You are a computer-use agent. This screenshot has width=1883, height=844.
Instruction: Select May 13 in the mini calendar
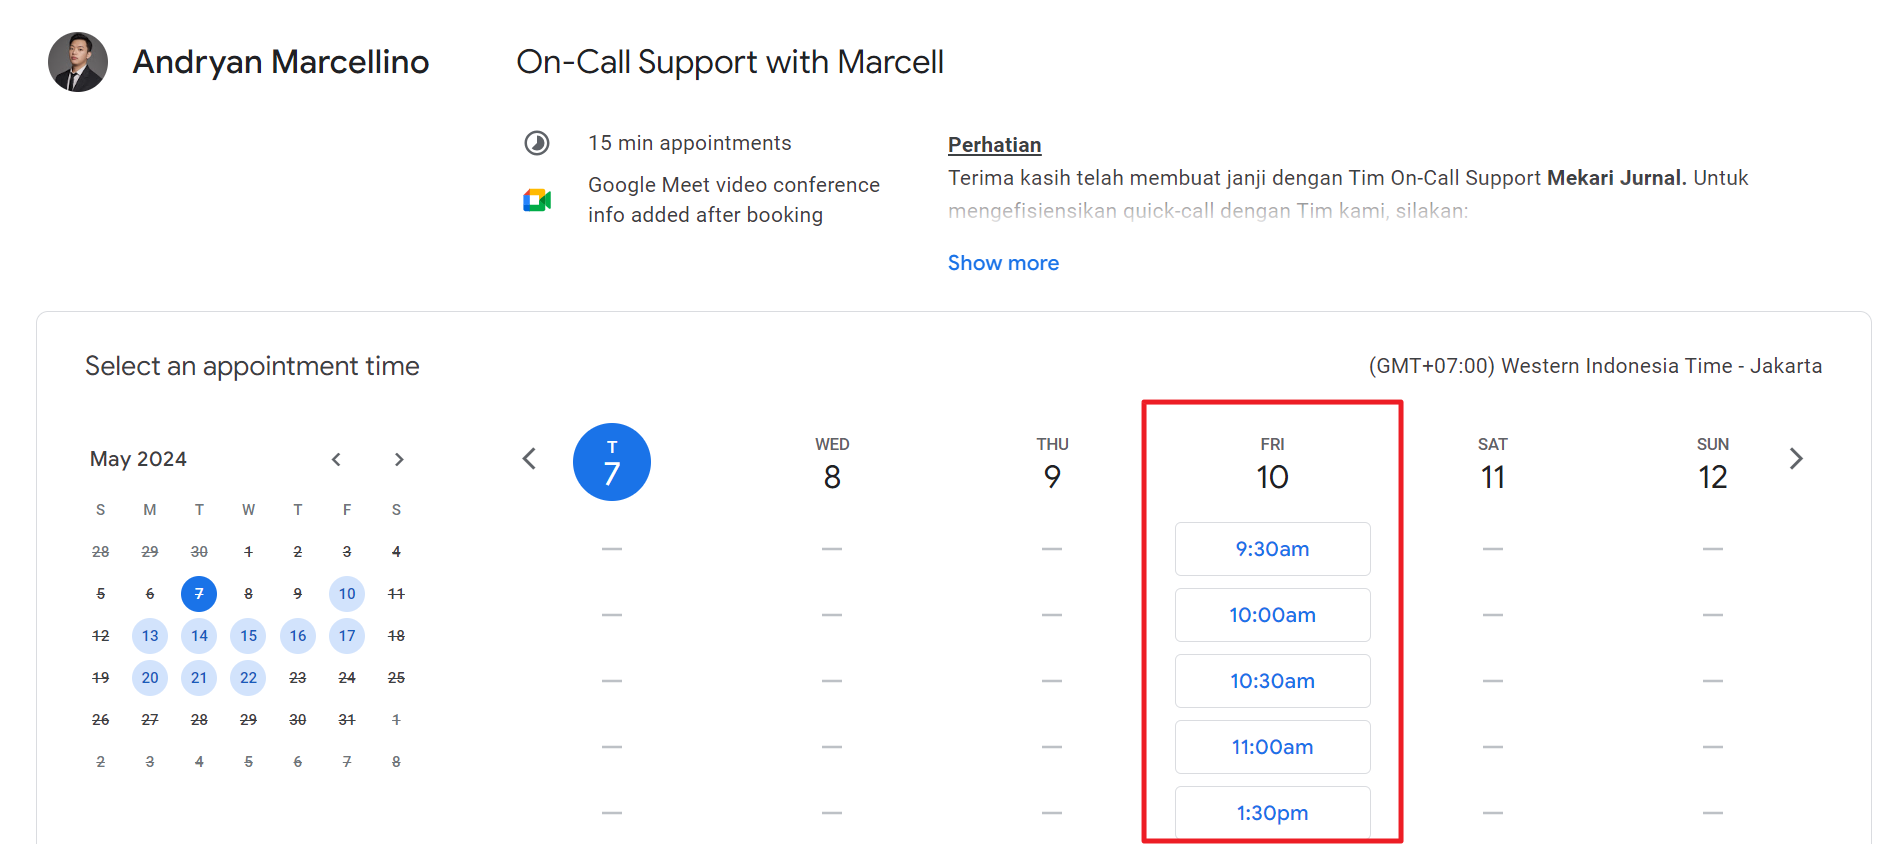pos(150,636)
